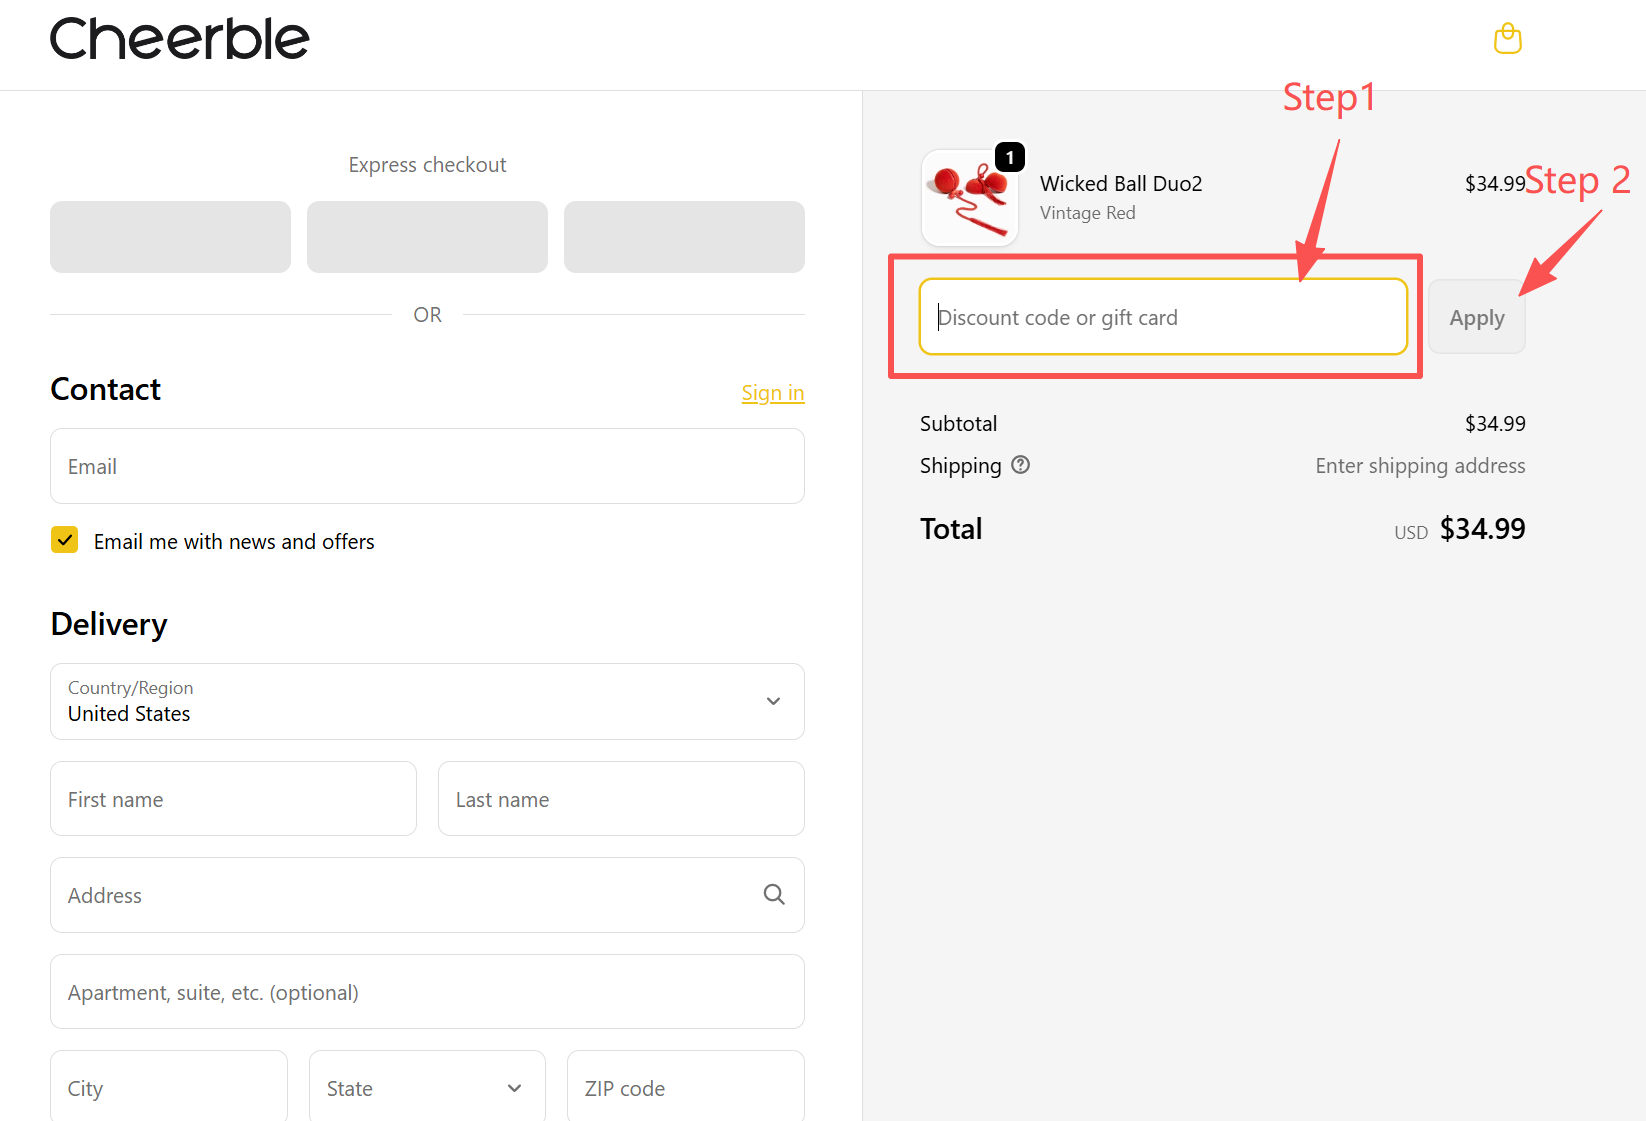Select the Last name field
Screen dimensions: 1646x1121
(x=621, y=799)
